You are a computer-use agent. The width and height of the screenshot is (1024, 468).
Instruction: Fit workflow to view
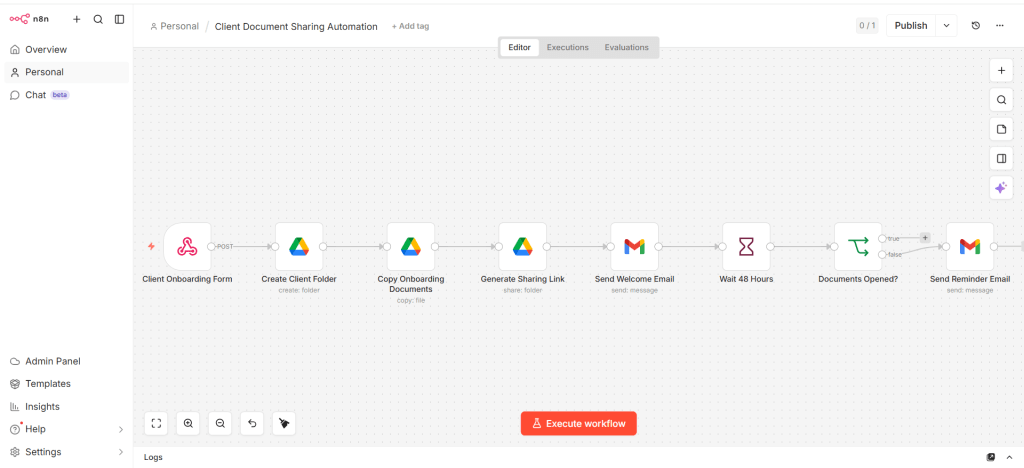pyautogui.click(x=156, y=424)
